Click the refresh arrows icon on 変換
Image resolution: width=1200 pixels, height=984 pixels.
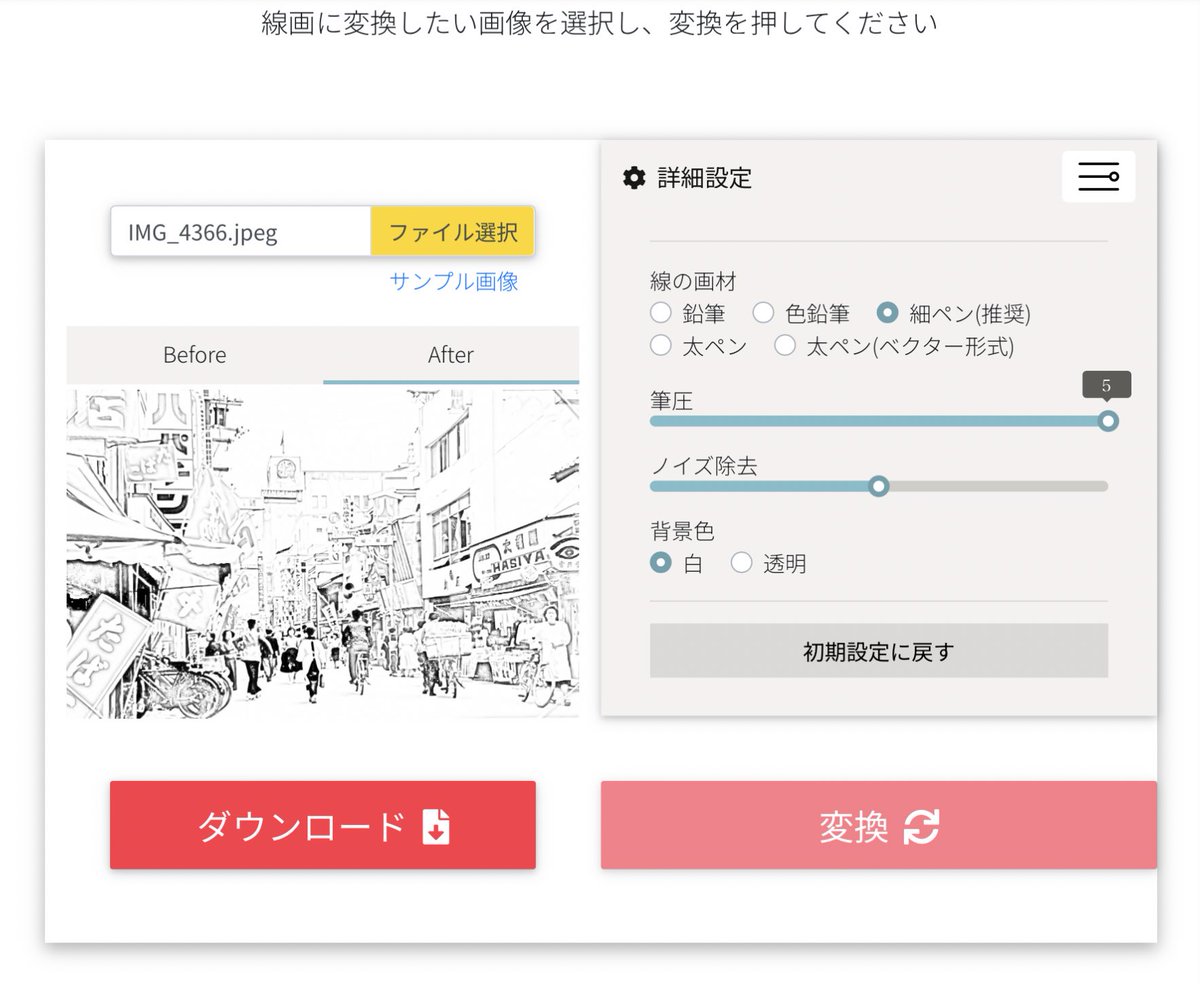pos(921,826)
